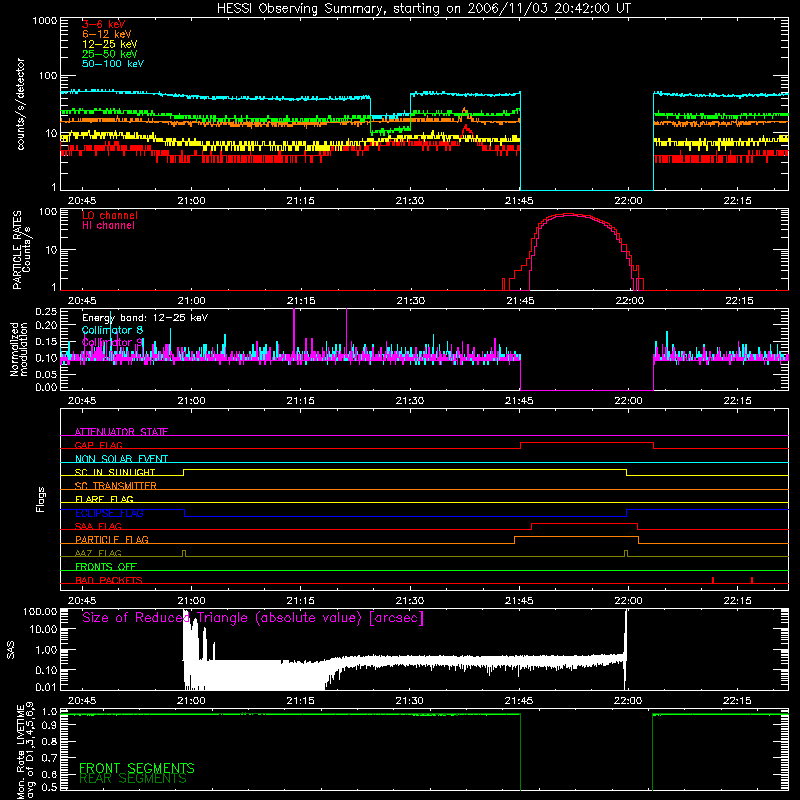The height and width of the screenshot is (800, 800).
Task: Click the PARTICLE FLAG label
Action: point(112,539)
